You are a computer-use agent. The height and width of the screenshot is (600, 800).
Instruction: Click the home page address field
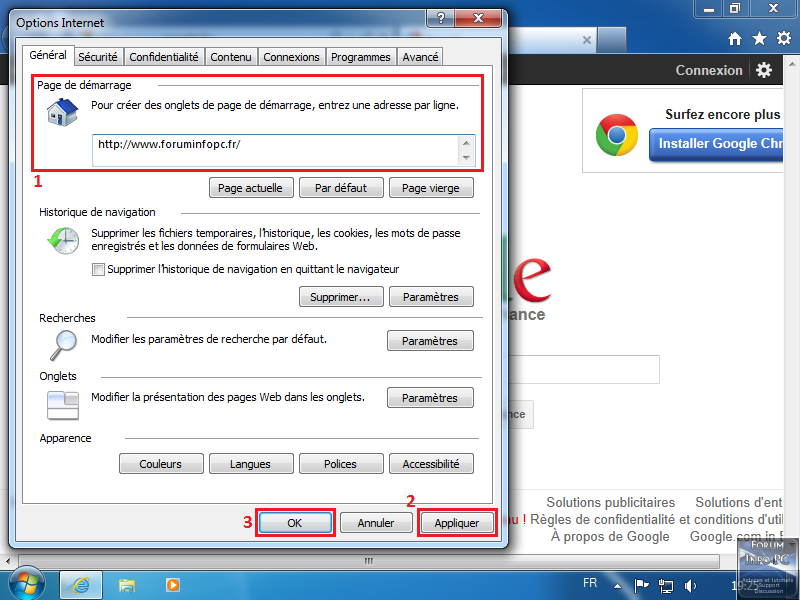pyautogui.click(x=275, y=150)
